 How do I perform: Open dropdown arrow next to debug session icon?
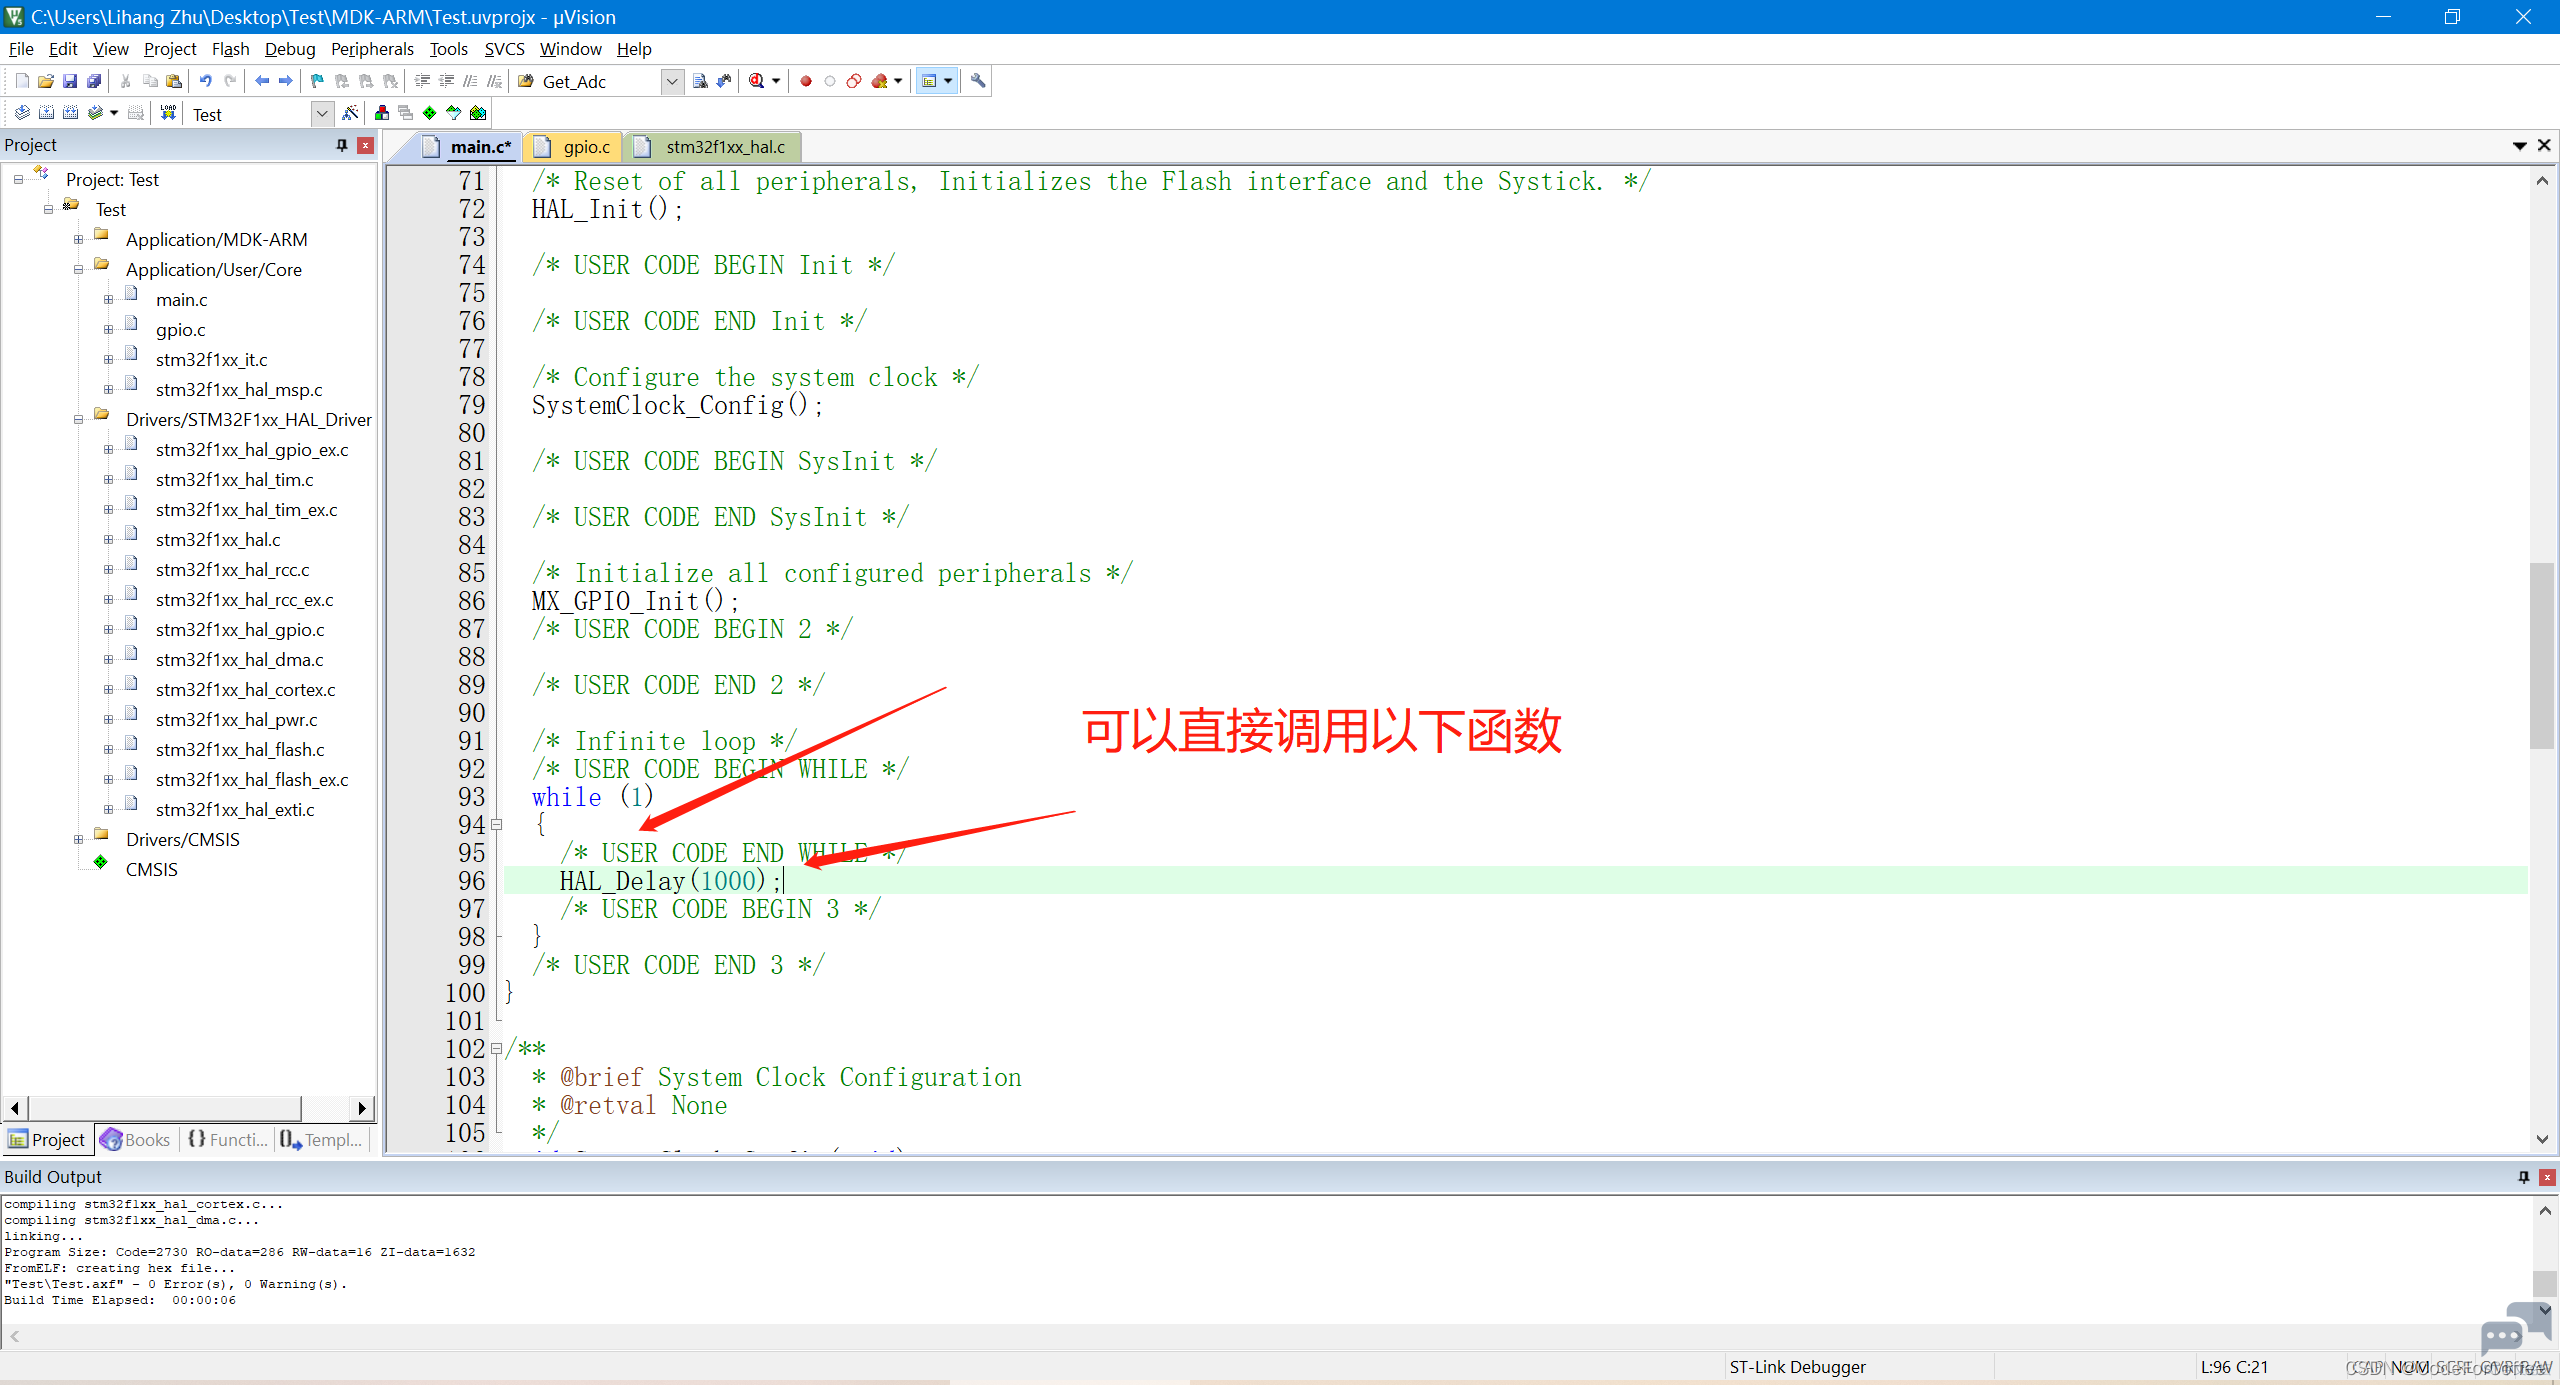point(776,81)
